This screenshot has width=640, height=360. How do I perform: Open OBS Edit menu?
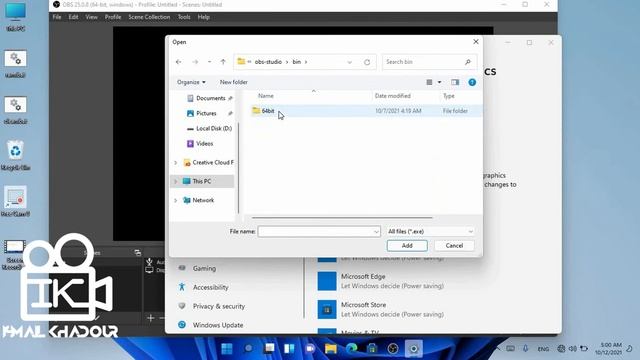click(73, 17)
